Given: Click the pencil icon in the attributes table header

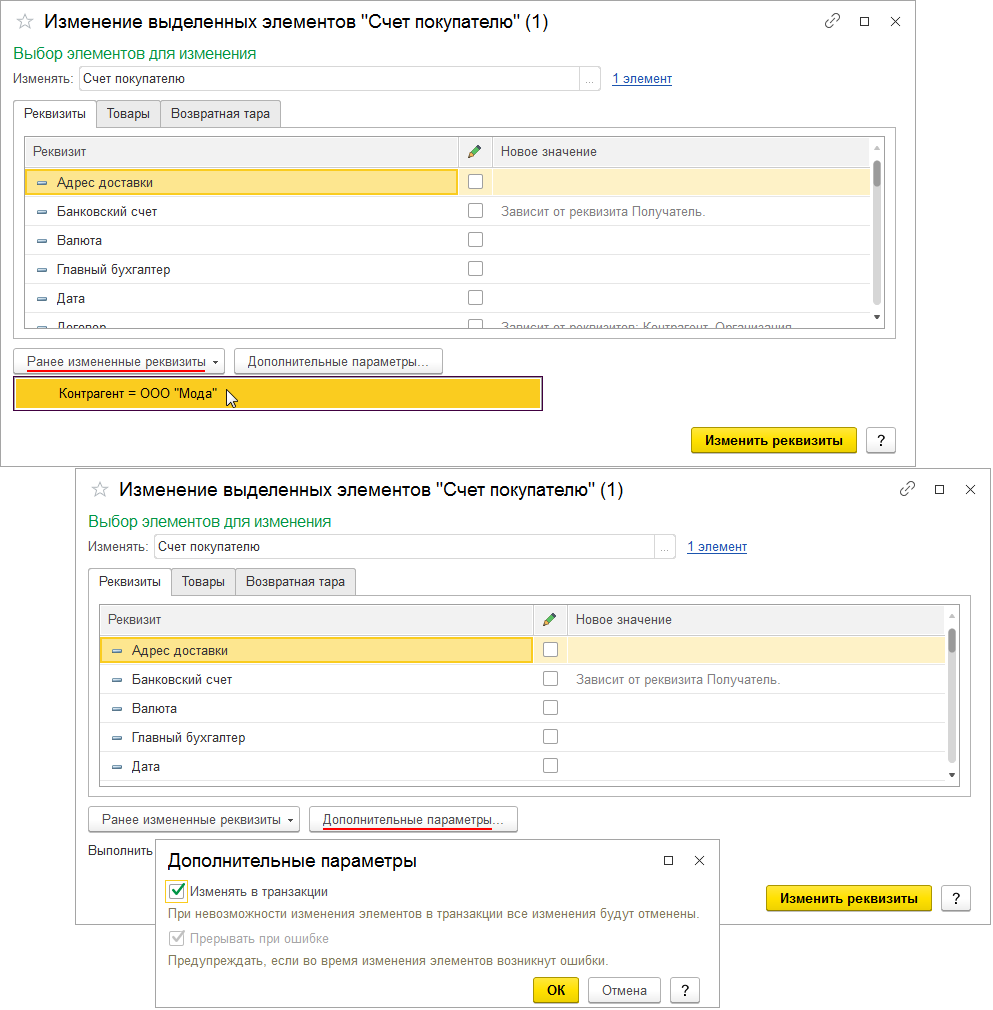Looking at the screenshot, I should point(475,151).
